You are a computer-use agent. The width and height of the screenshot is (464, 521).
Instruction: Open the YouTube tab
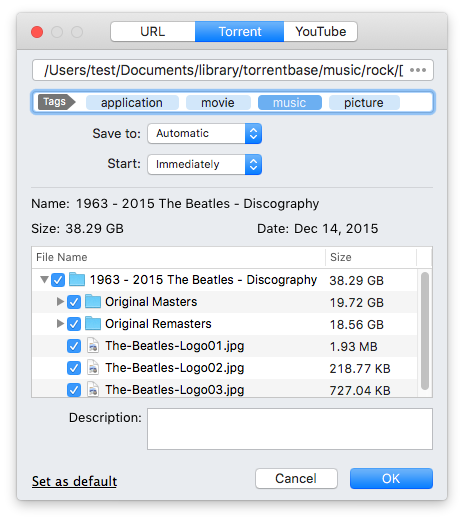[320, 32]
